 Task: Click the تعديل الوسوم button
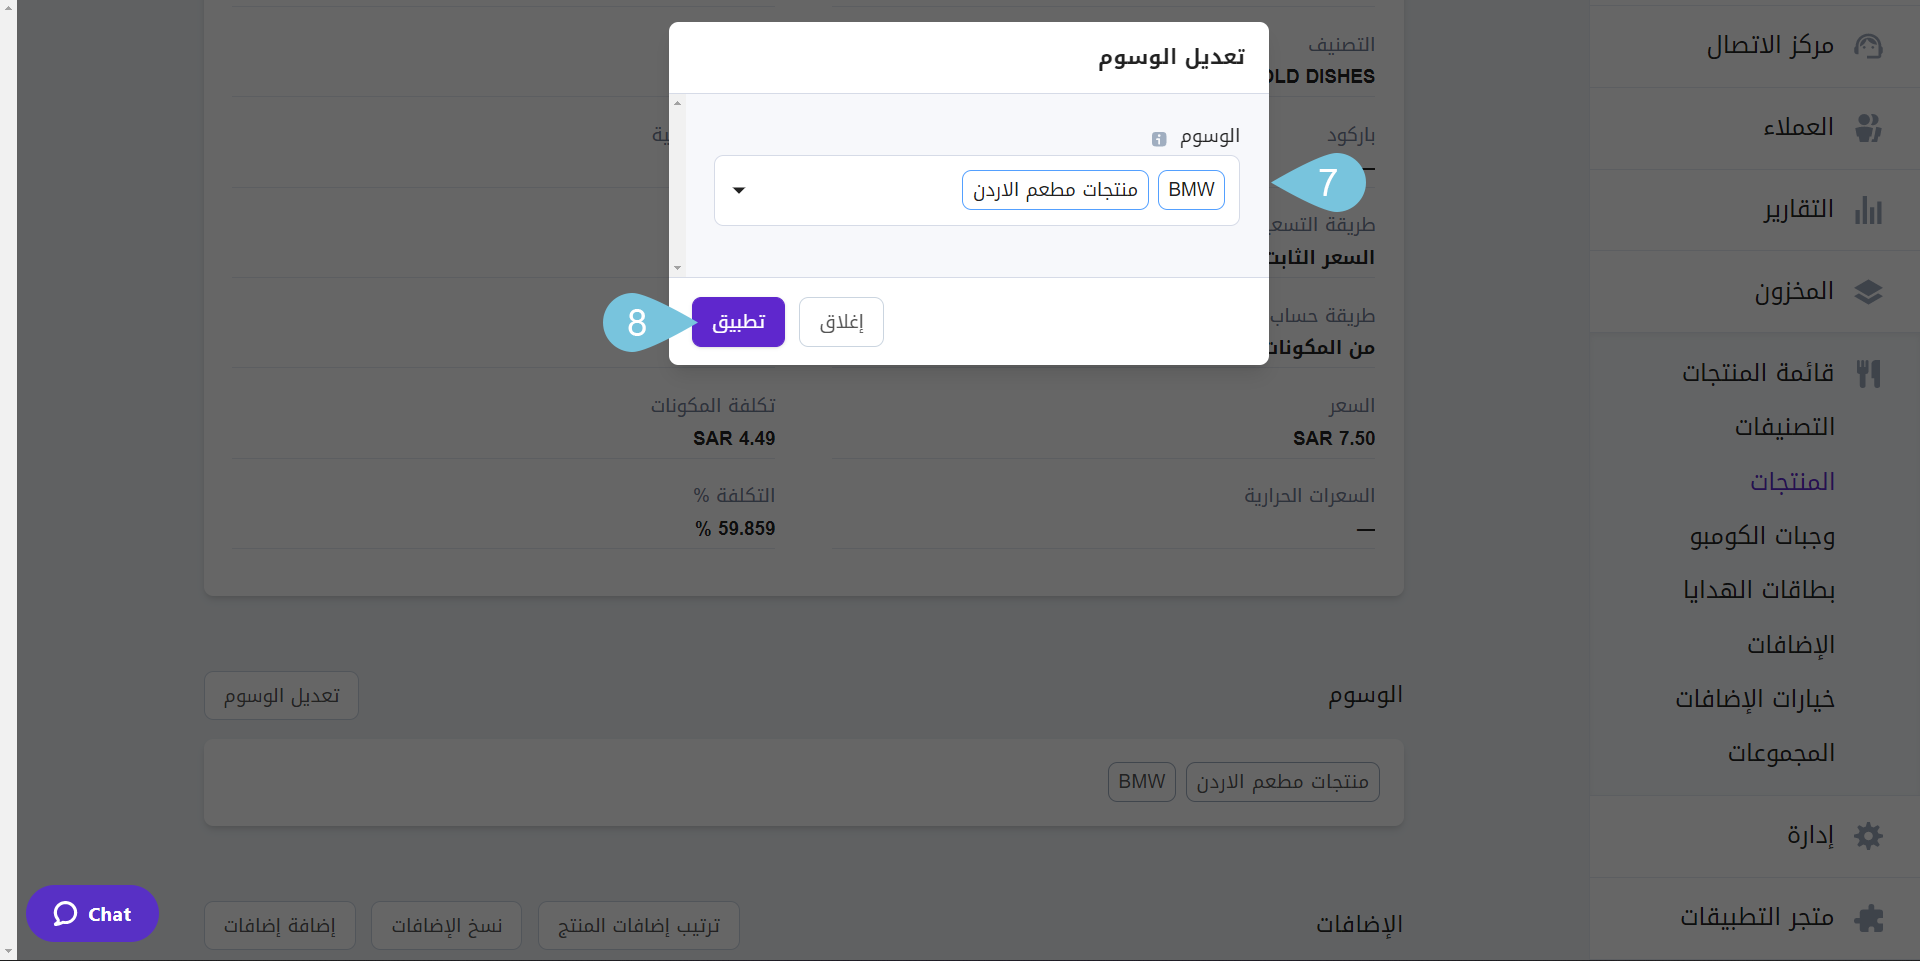click(x=281, y=696)
